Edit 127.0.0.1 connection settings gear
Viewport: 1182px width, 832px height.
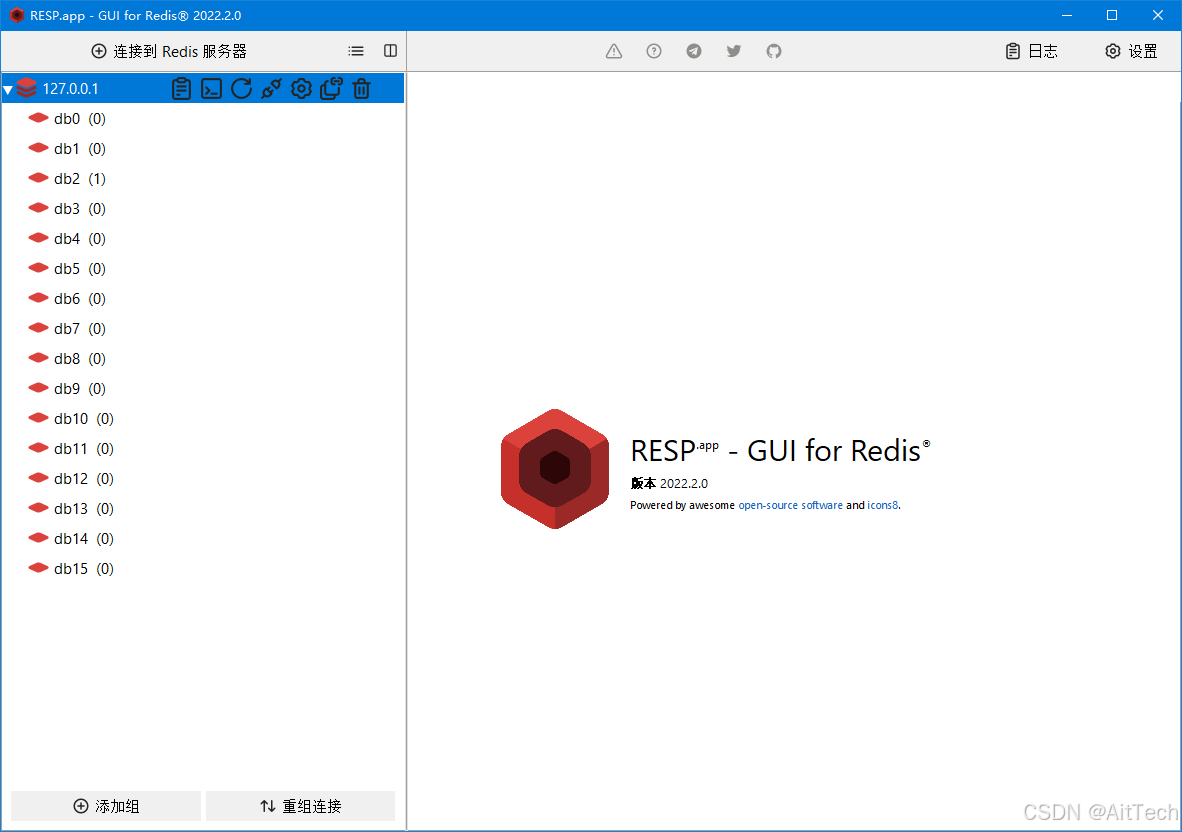pyautogui.click(x=302, y=89)
